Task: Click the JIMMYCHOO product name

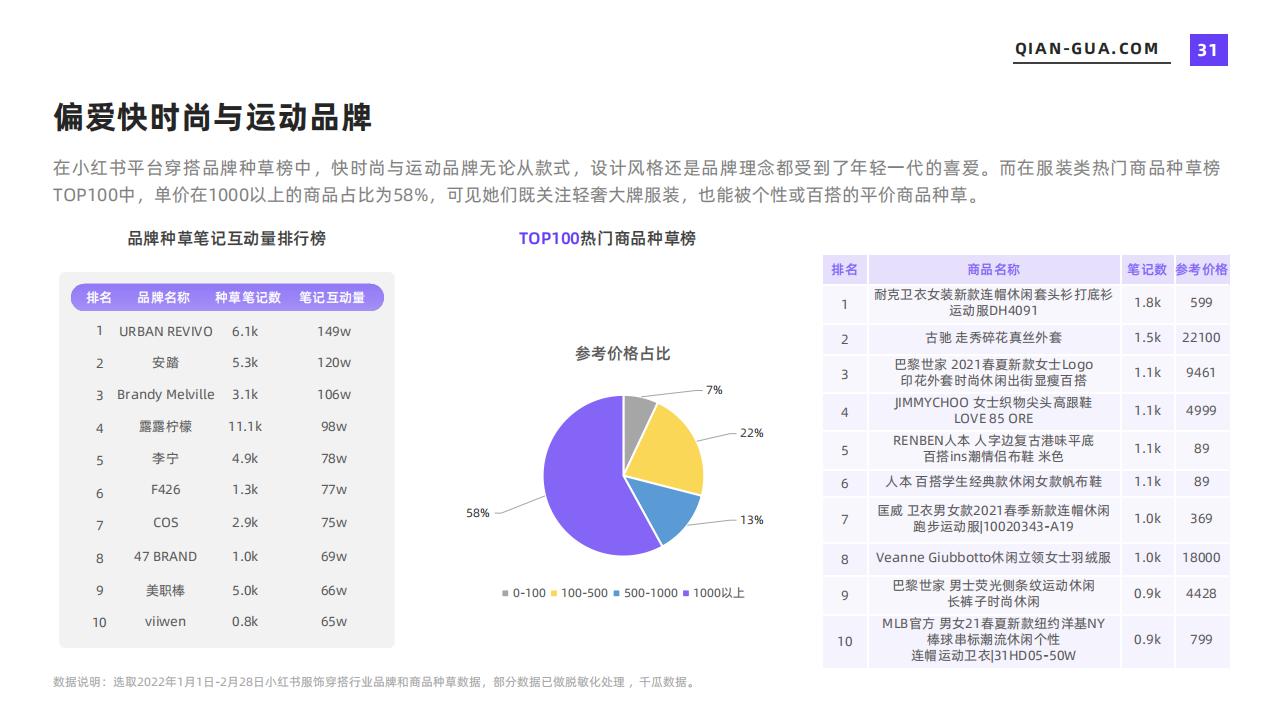Action: pos(993,410)
